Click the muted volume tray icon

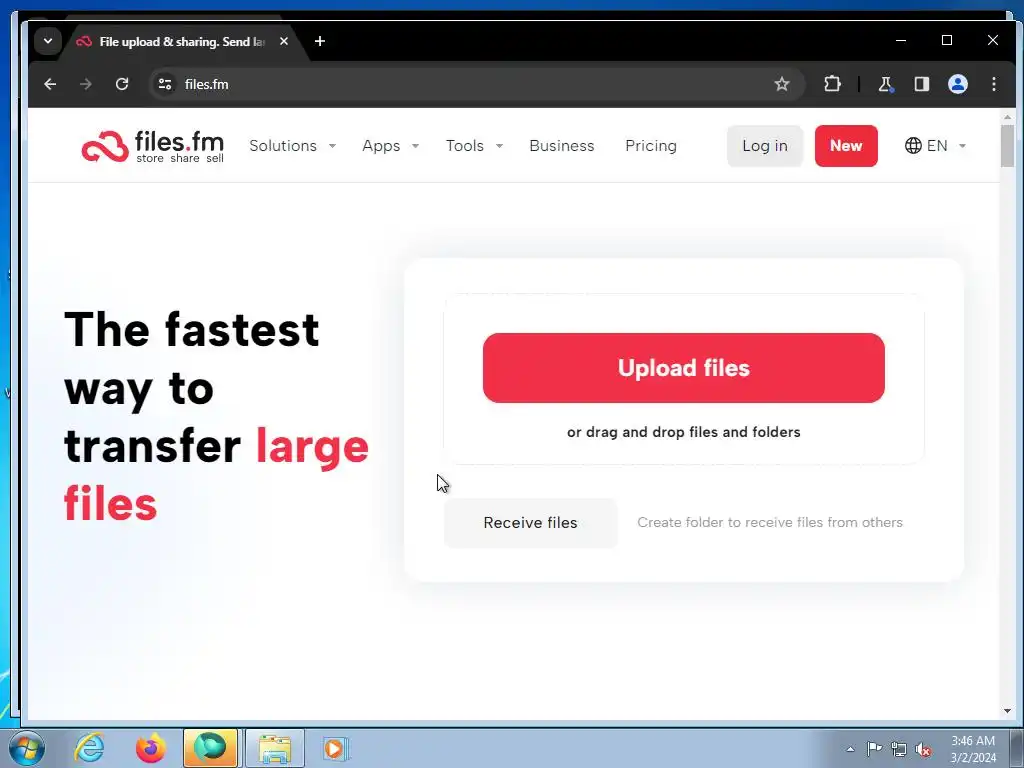(923, 750)
